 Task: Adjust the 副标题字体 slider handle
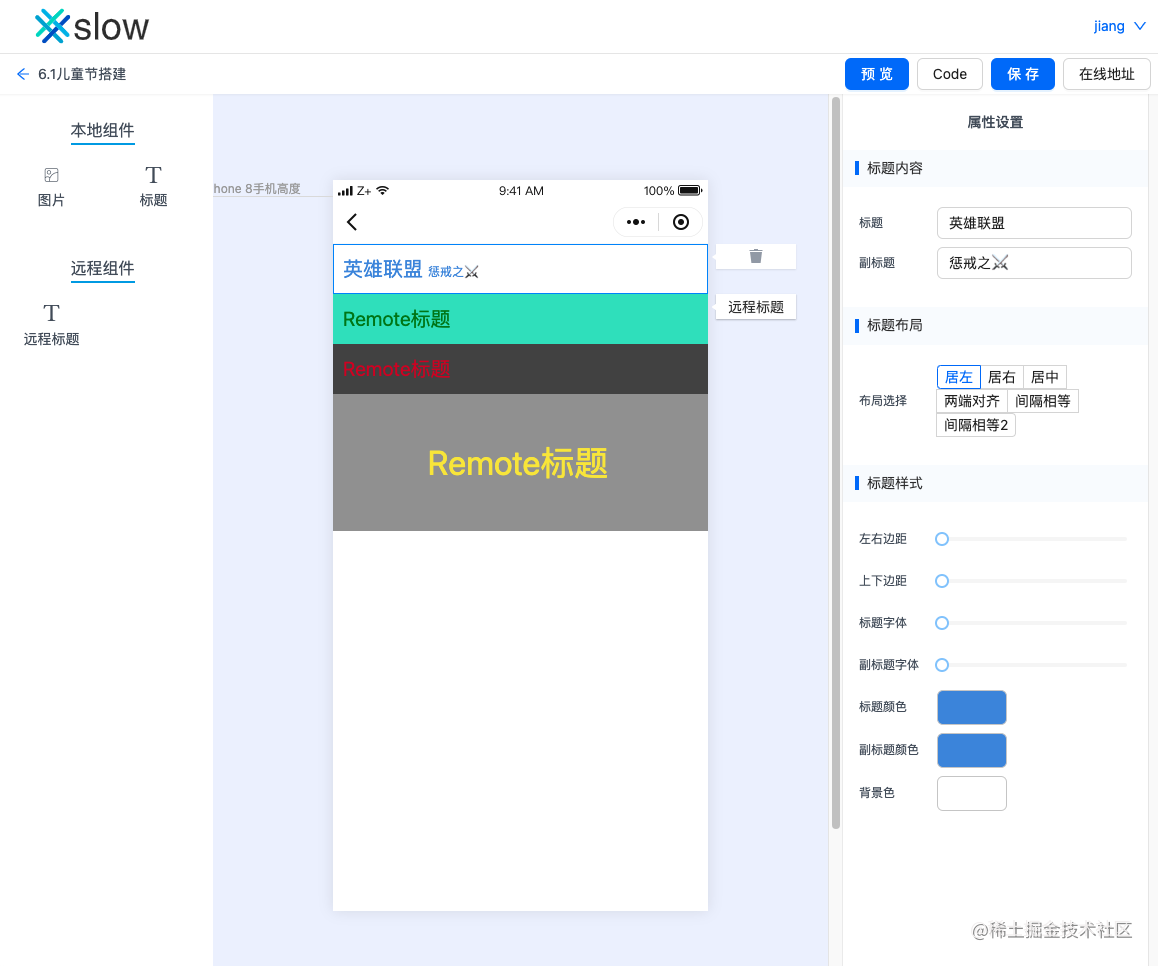coord(942,665)
